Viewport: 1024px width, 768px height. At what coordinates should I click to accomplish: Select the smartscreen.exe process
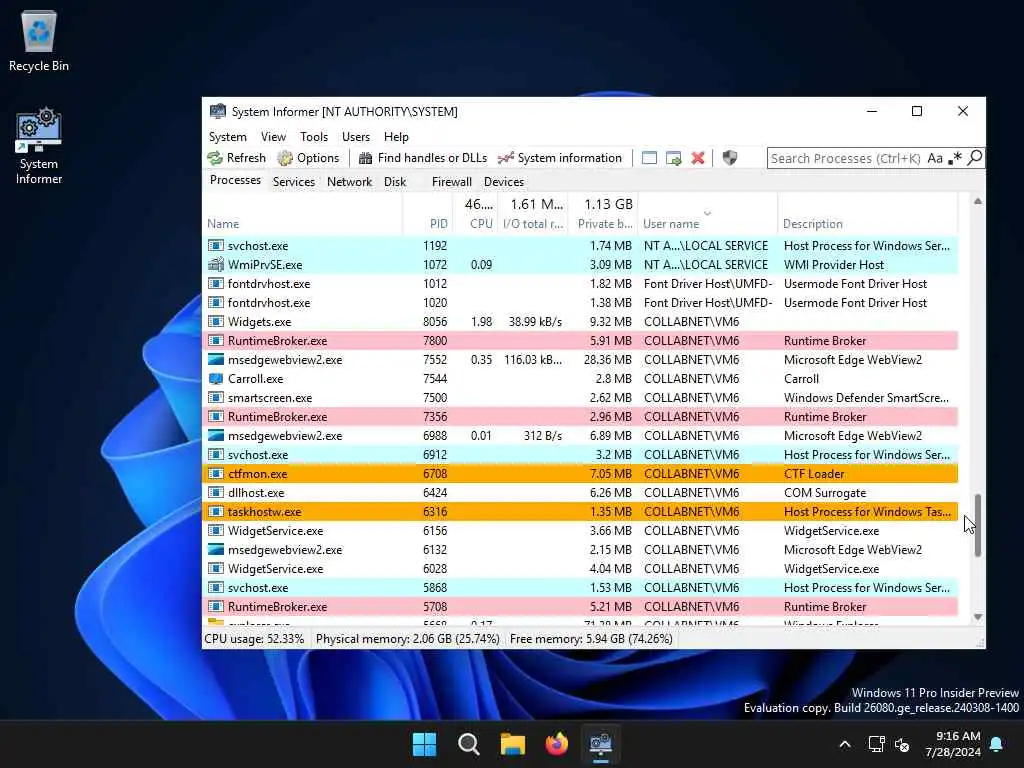tap(580, 398)
